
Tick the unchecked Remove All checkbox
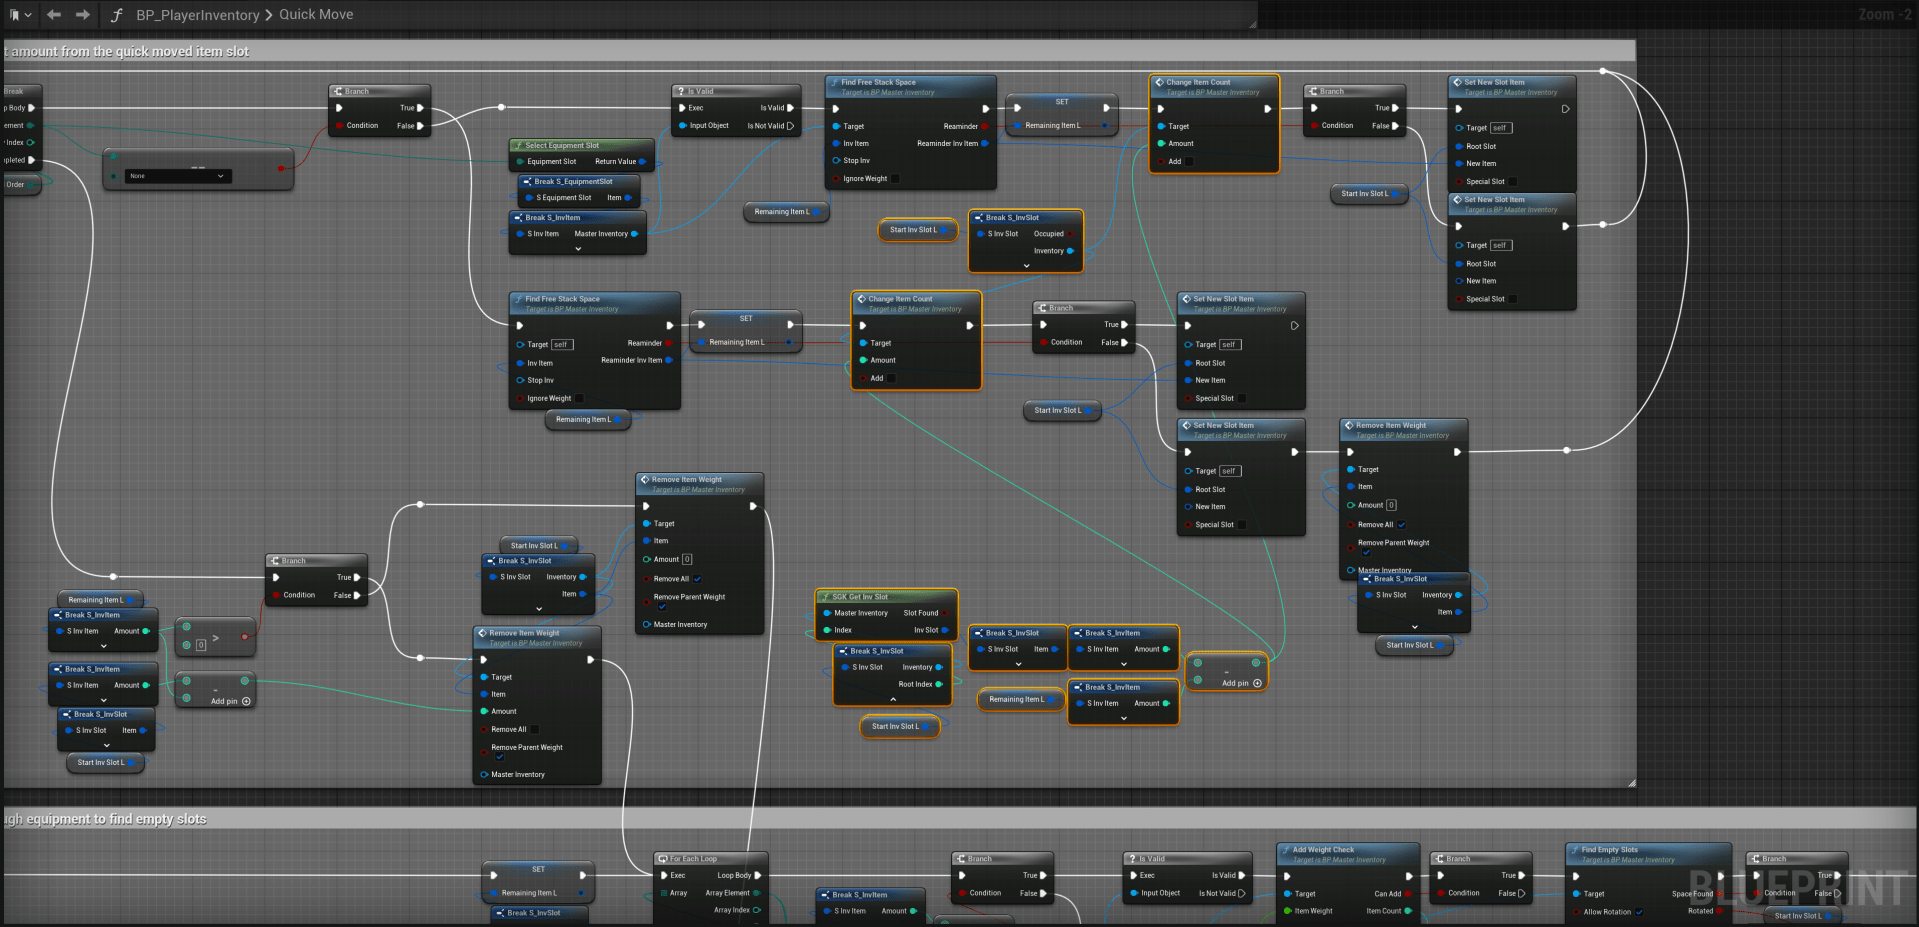(x=534, y=730)
